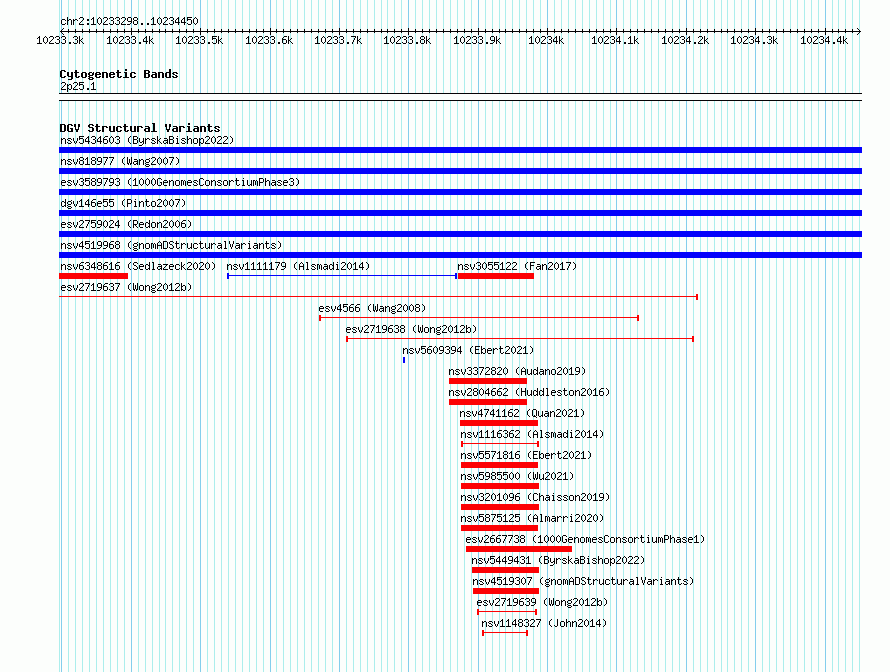Click red bar of nsv5985500

(500, 486)
